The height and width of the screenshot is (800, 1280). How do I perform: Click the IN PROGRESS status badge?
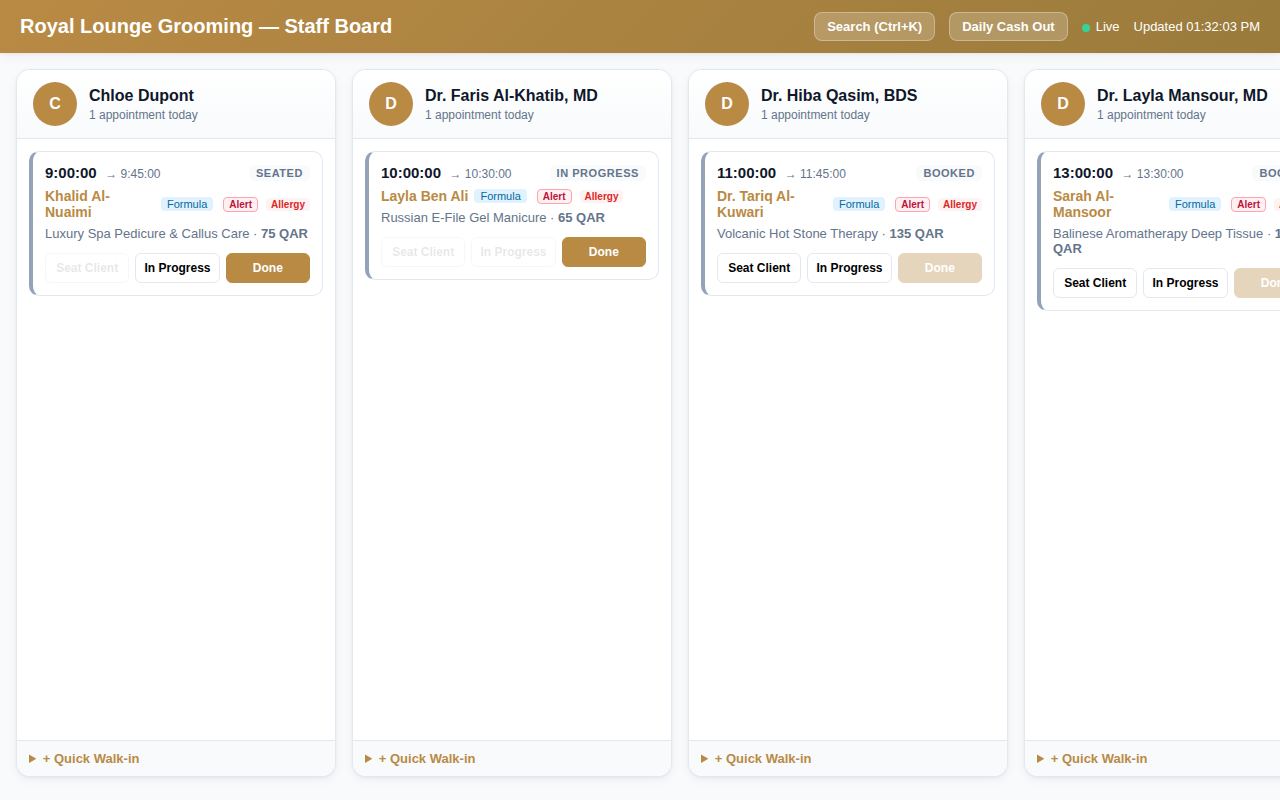point(597,173)
